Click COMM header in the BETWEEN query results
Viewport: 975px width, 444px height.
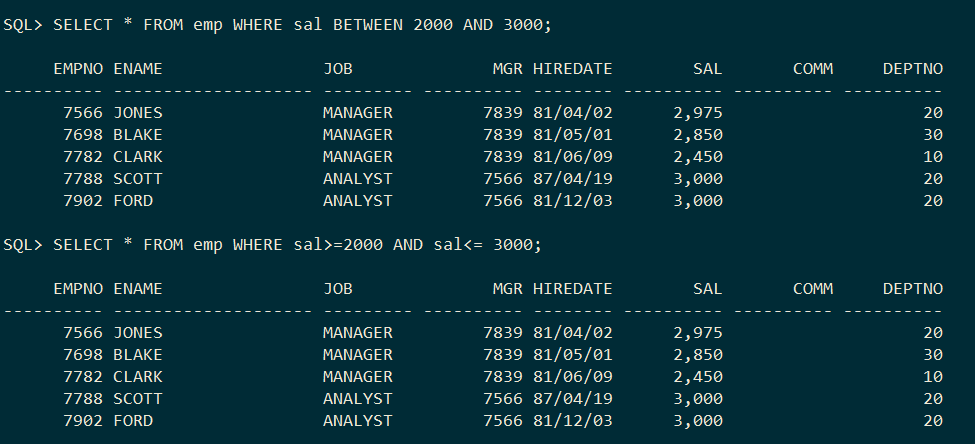click(813, 69)
